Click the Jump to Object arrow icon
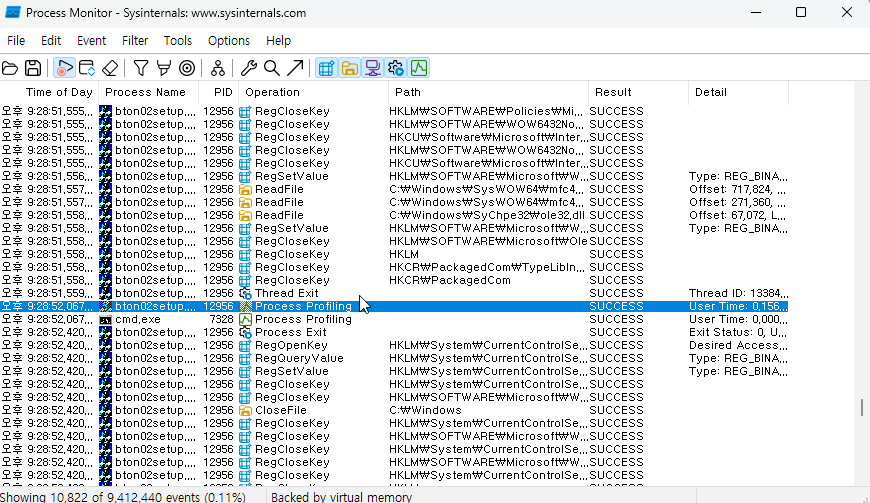This screenshot has width=870, height=503. 295,68
